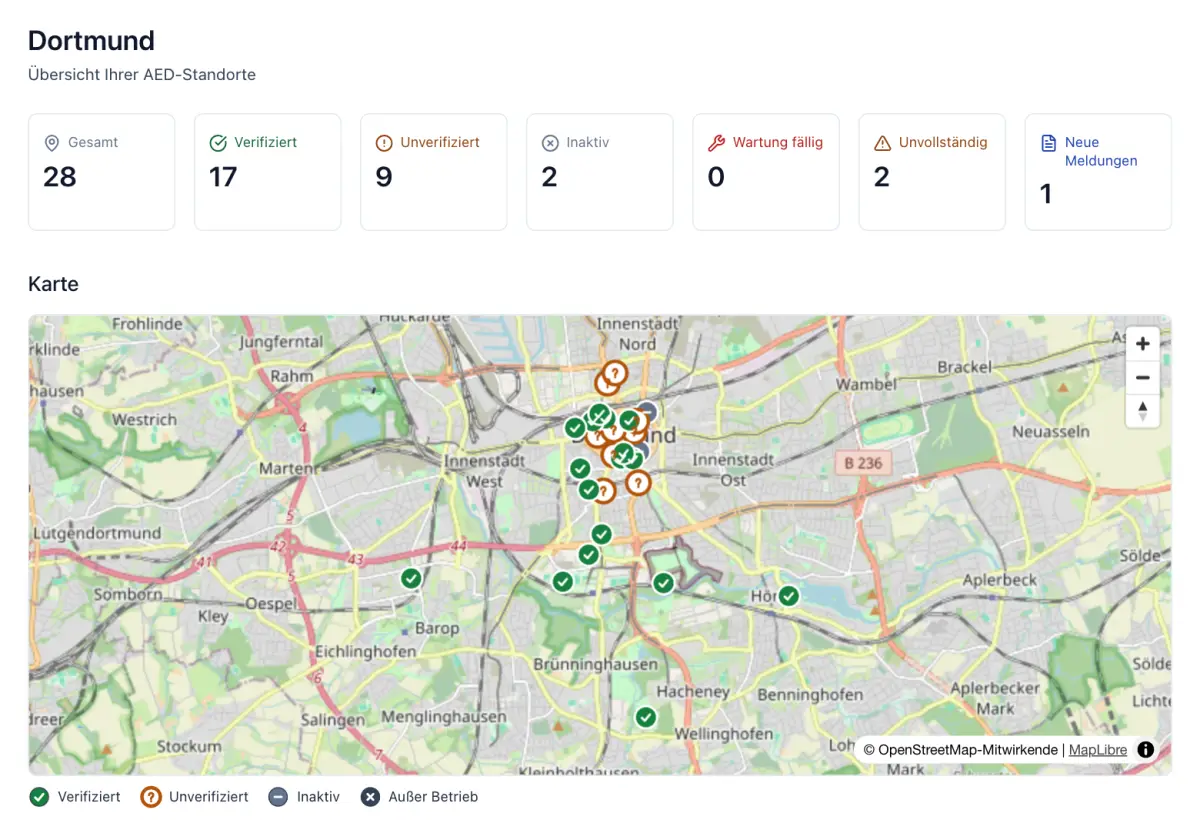1200x820 pixels.
Task: Click the Stockum label on the map
Action: point(189,746)
